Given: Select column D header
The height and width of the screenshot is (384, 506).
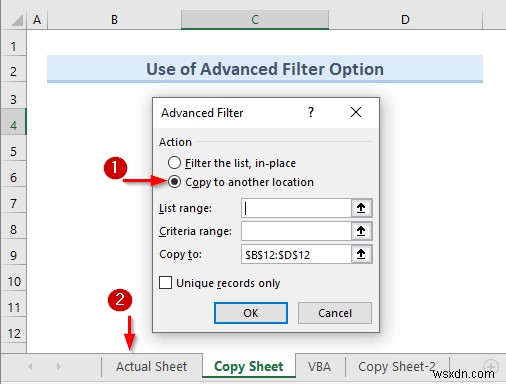Looking at the screenshot, I should click(x=405, y=20).
